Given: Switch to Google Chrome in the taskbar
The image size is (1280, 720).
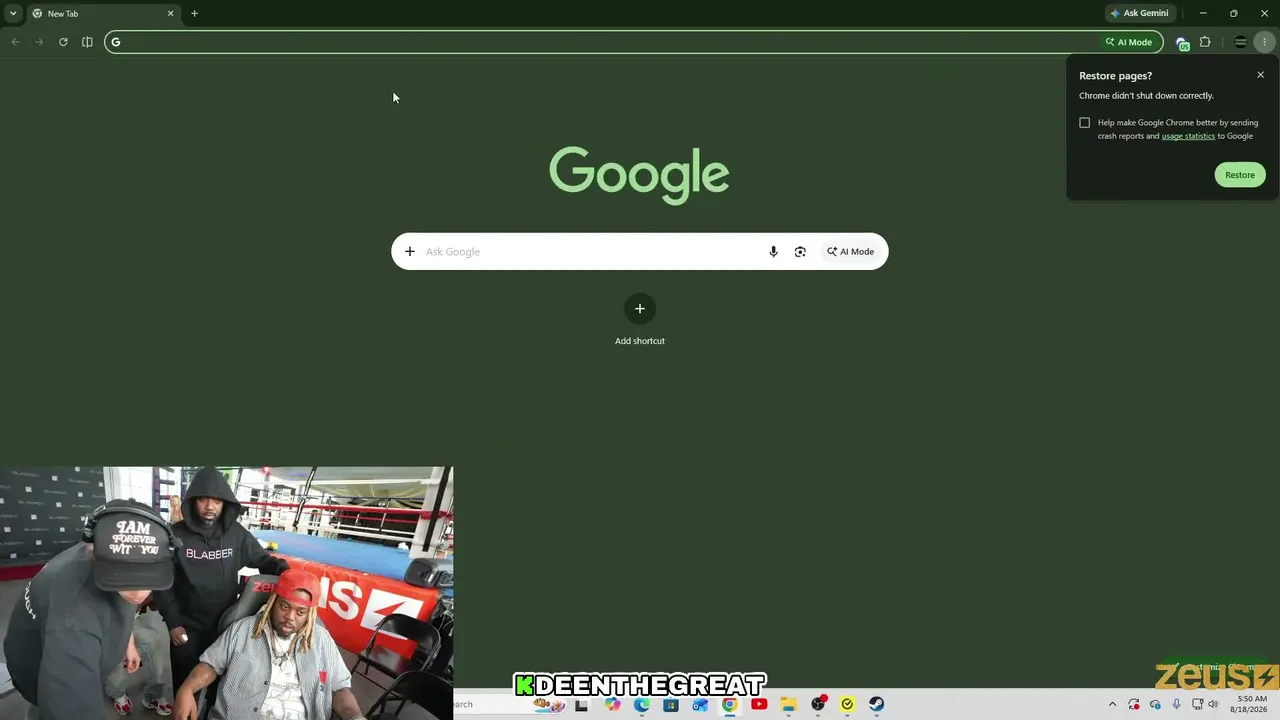Looking at the screenshot, I should [x=729, y=704].
